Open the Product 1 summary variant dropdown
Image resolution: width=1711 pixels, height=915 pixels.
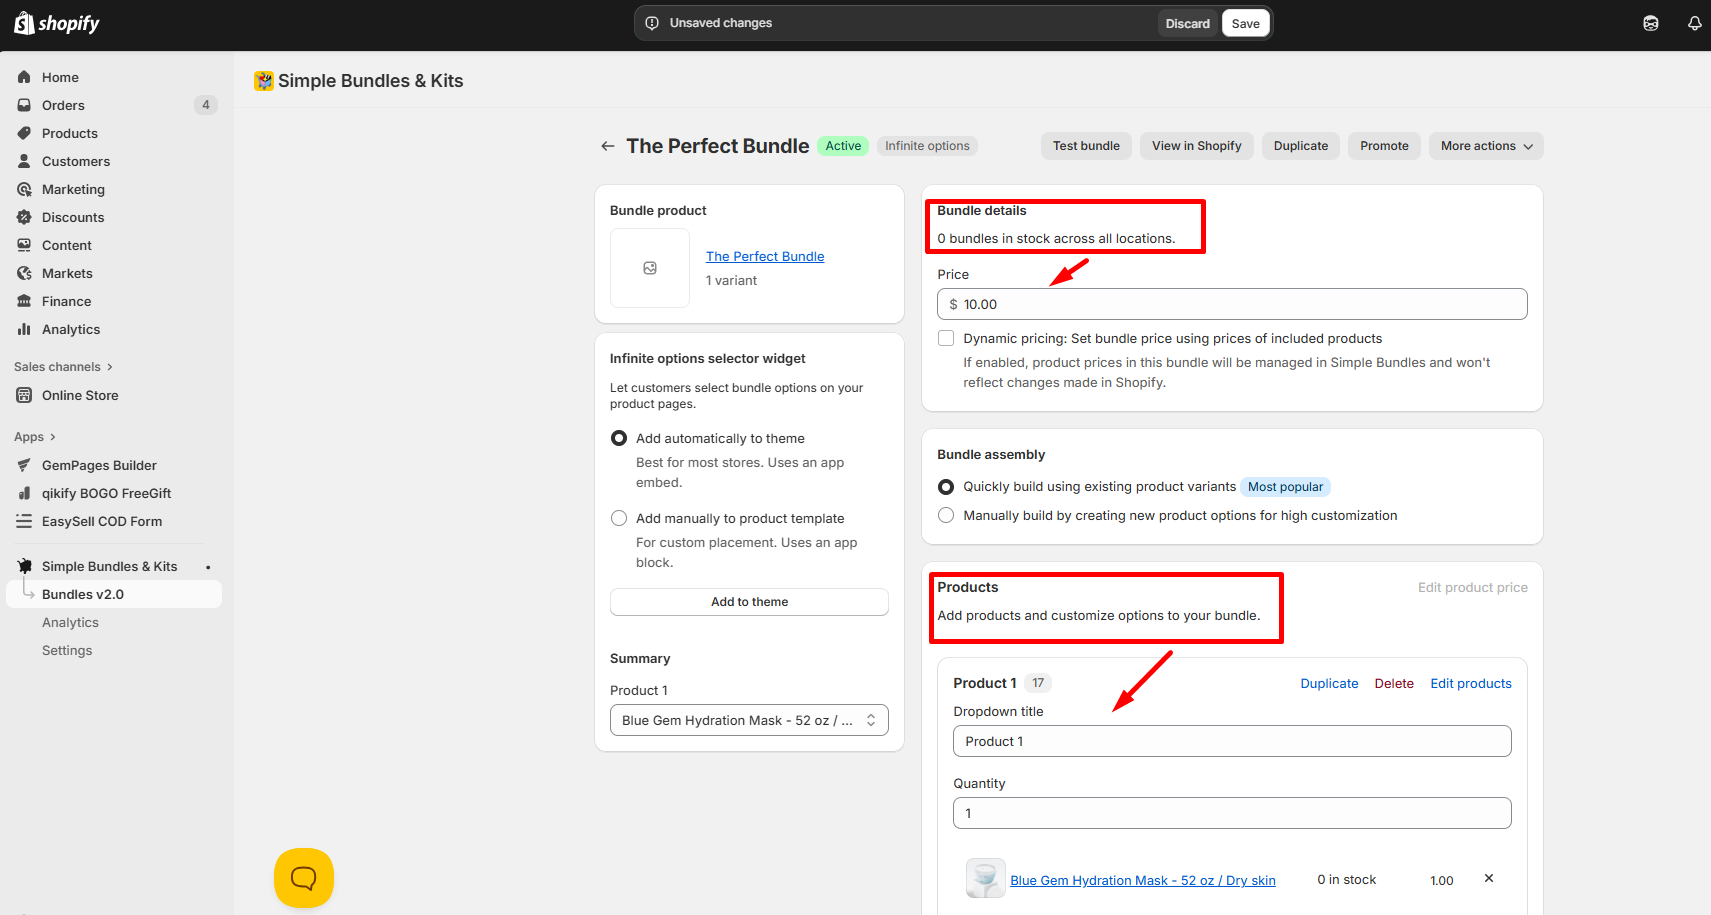point(748,720)
